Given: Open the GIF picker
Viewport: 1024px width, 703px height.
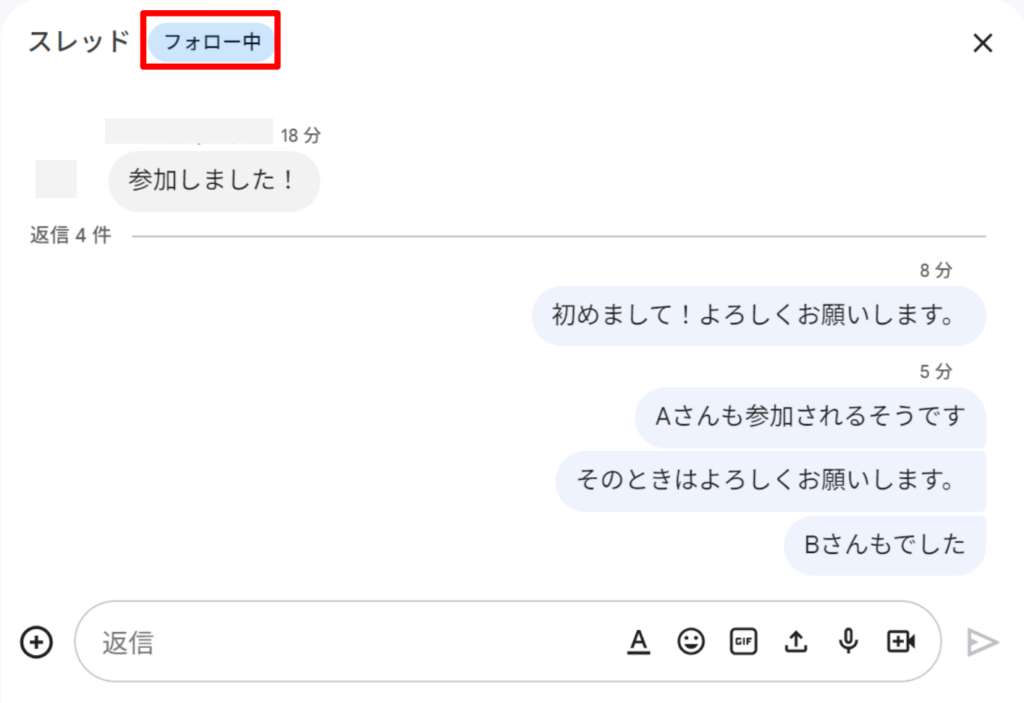Looking at the screenshot, I should click(742, 641).
